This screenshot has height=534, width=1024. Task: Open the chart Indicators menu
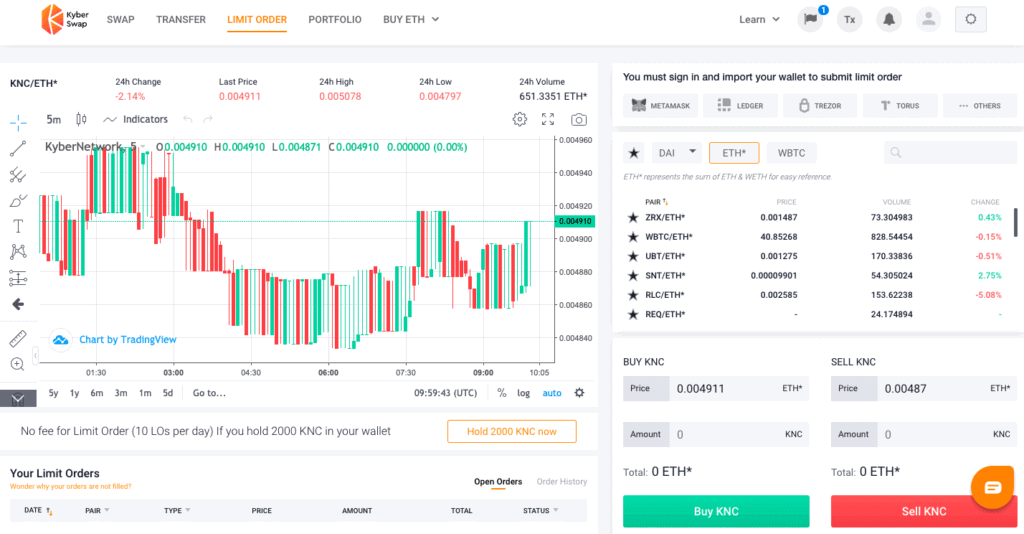136,119
